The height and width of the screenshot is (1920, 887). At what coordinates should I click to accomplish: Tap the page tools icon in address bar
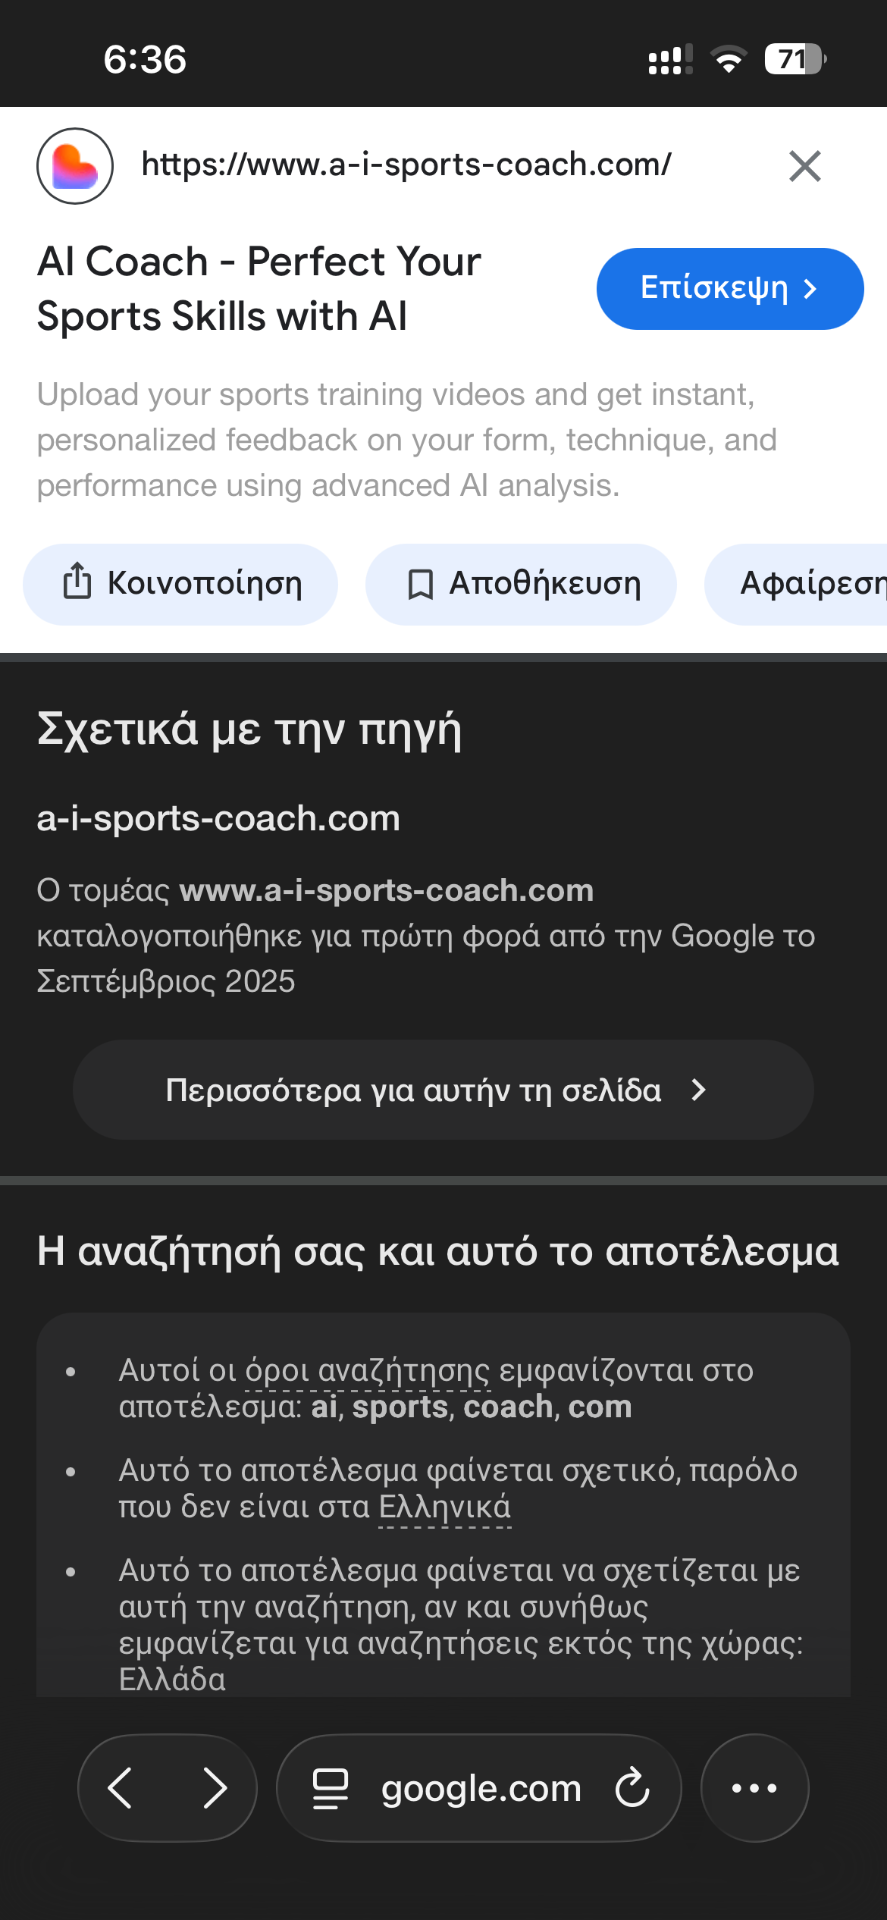pos(330,1788)
